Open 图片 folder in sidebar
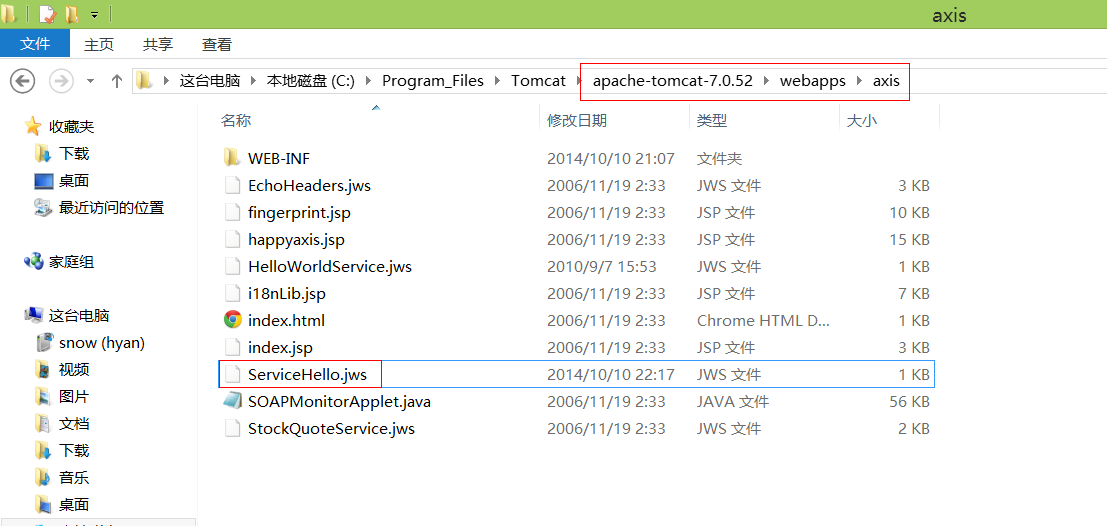 pyautogui.click(x=62, y=397)
